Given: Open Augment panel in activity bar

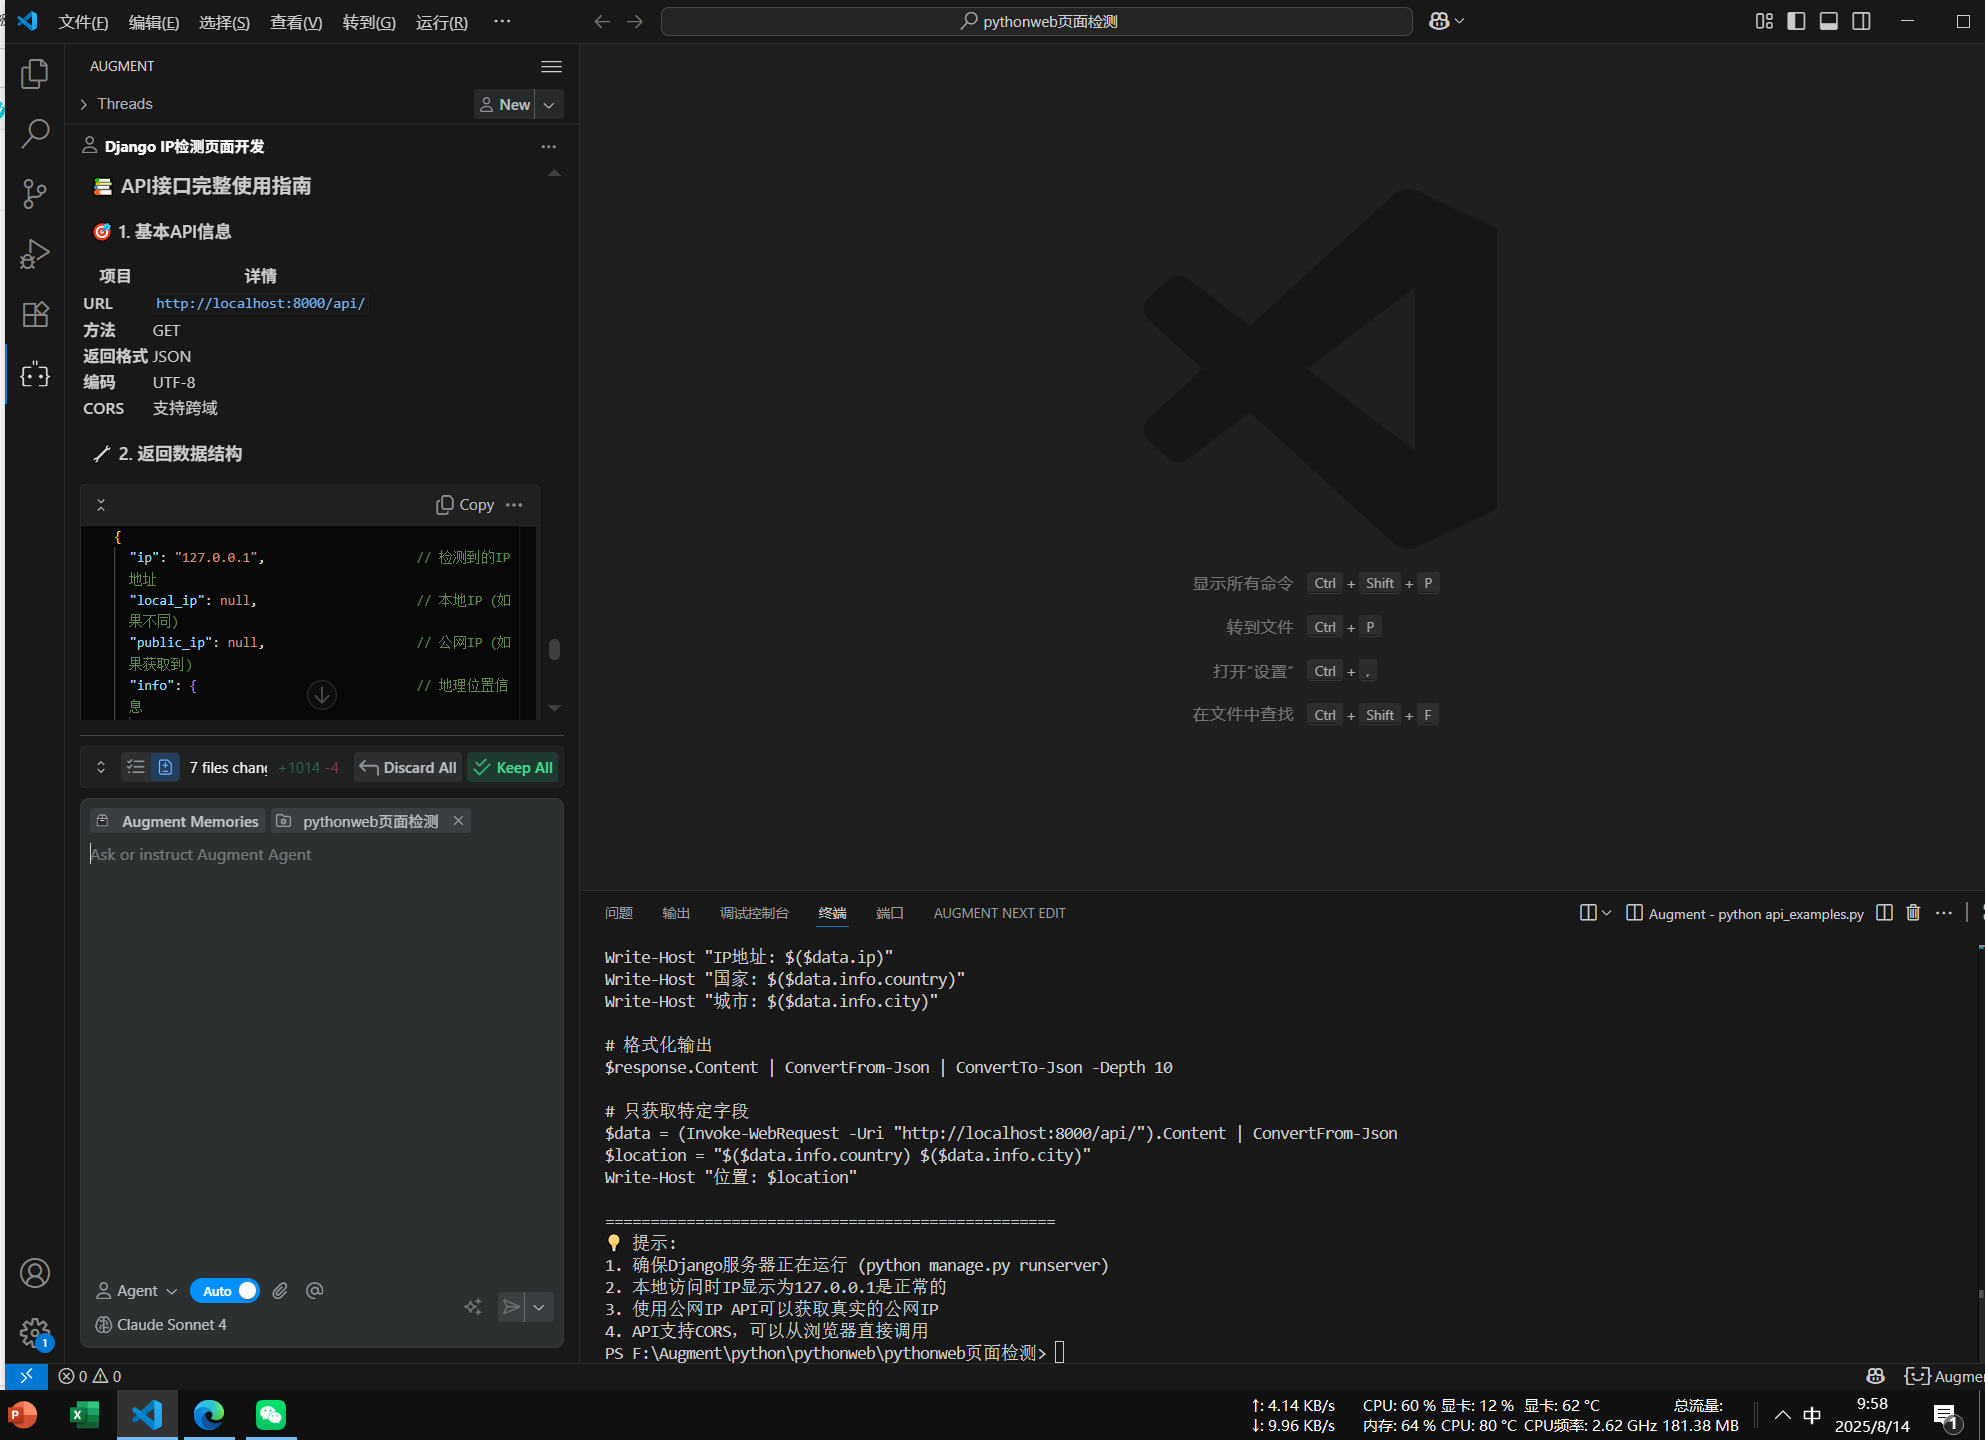Looking at the screenshot, I should coord(35,375).
